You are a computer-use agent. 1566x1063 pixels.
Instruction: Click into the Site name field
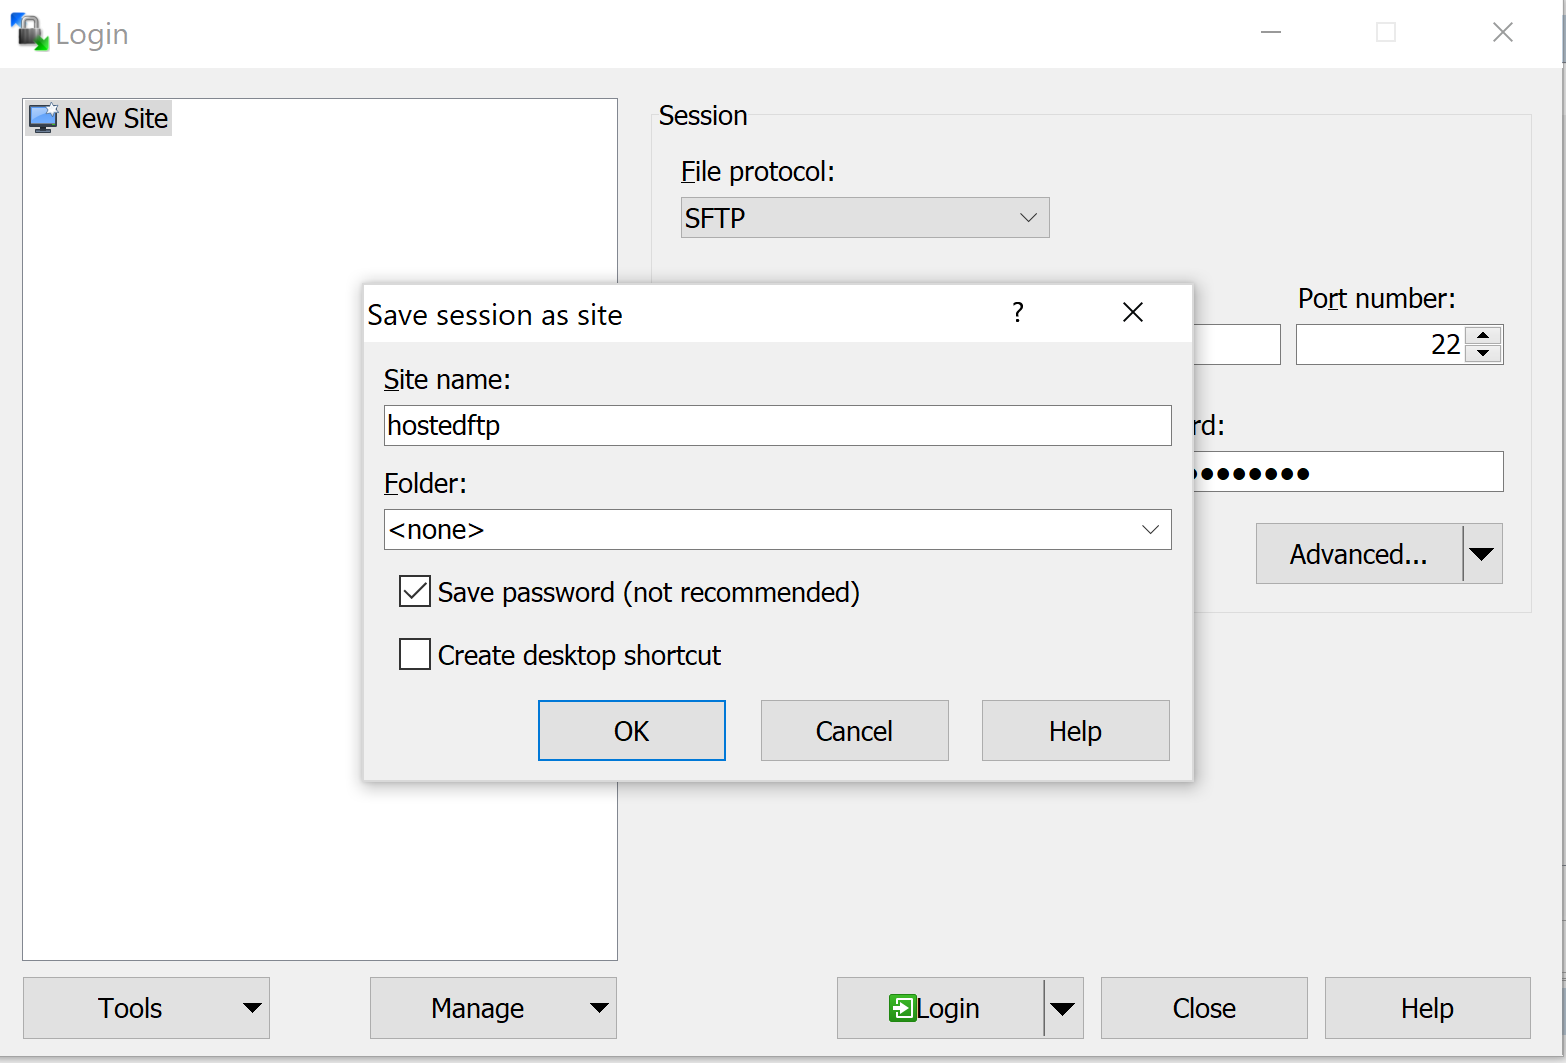[x=777, y=426]
